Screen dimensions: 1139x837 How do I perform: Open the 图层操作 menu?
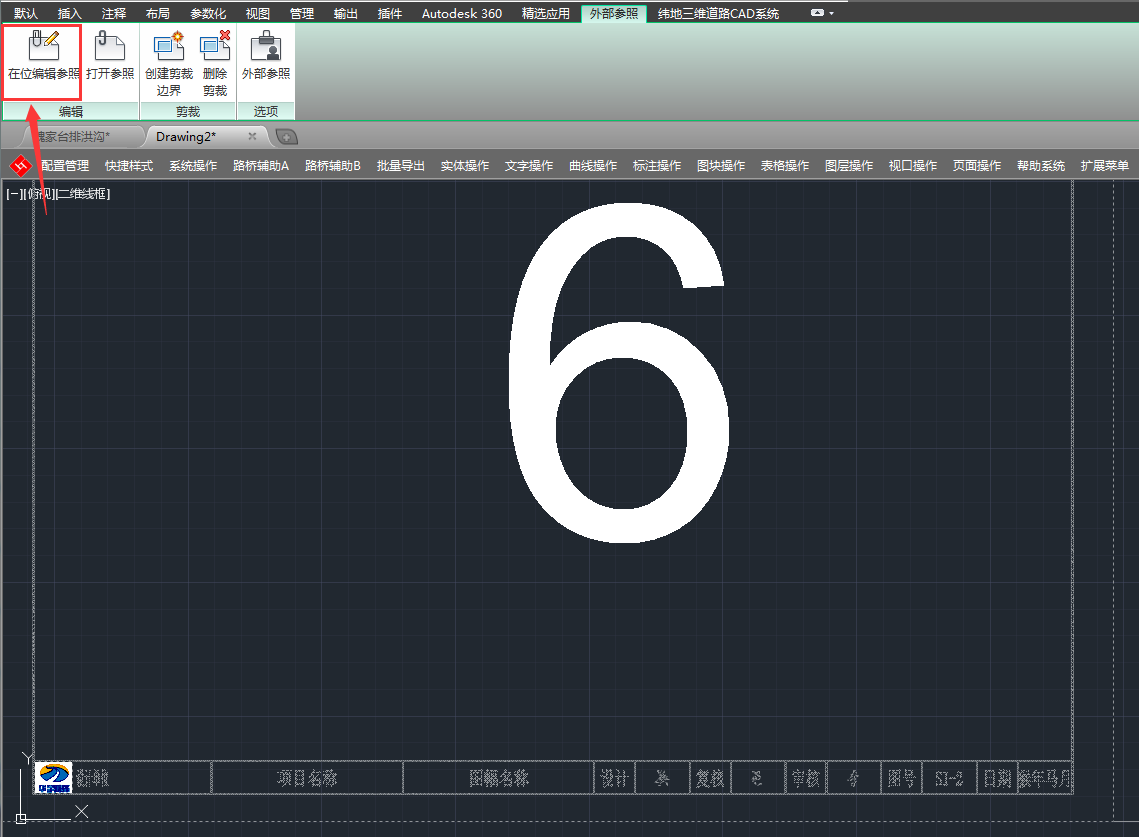[x=849, y=166]
